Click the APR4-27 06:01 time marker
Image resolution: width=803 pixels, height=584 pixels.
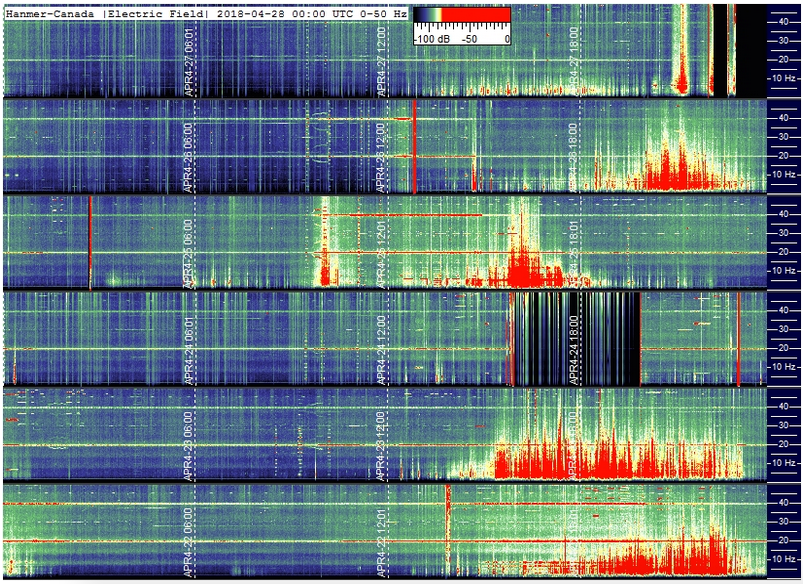click(189, 62)
